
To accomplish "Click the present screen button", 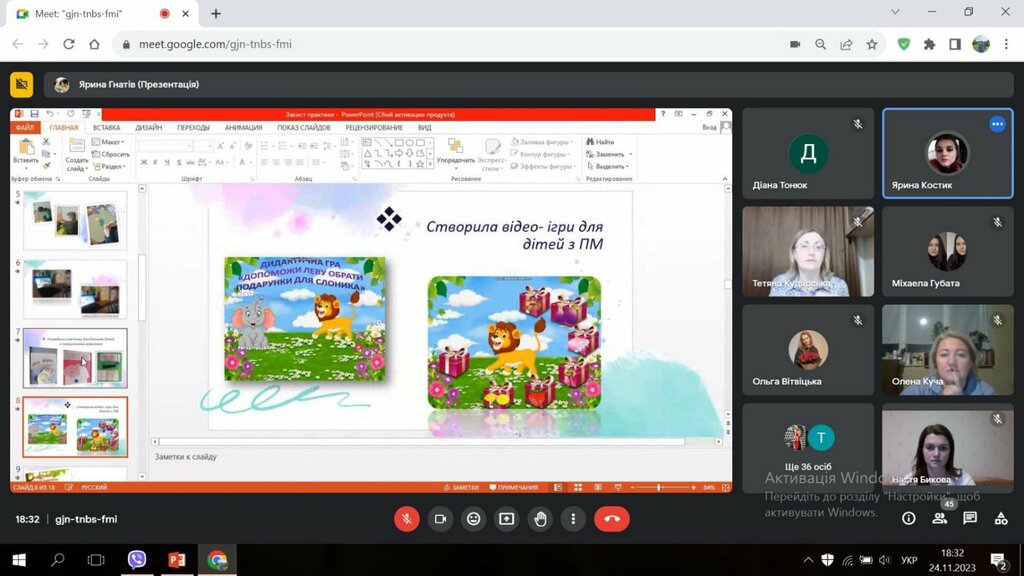I will (507, 519).
